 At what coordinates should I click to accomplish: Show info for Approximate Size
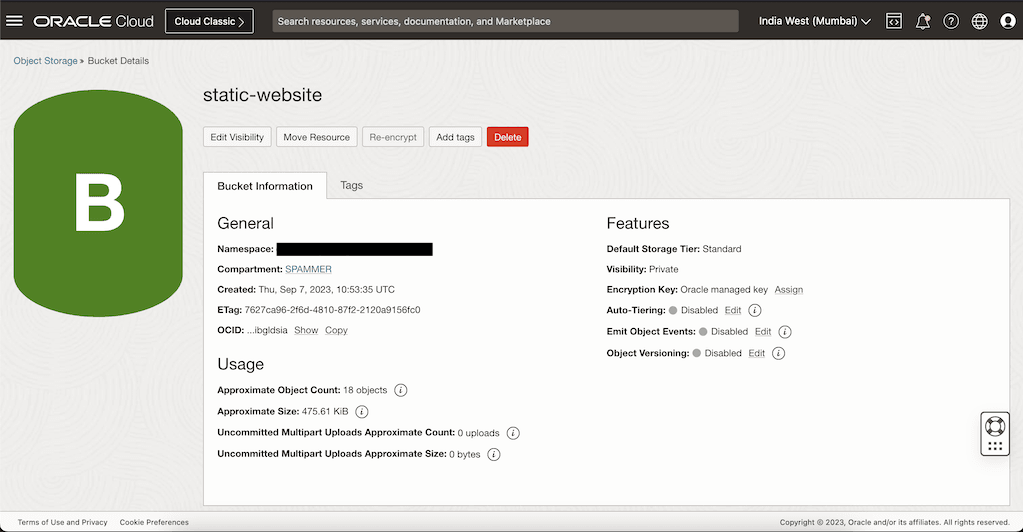pyautogui.click(x=361, y=411)
